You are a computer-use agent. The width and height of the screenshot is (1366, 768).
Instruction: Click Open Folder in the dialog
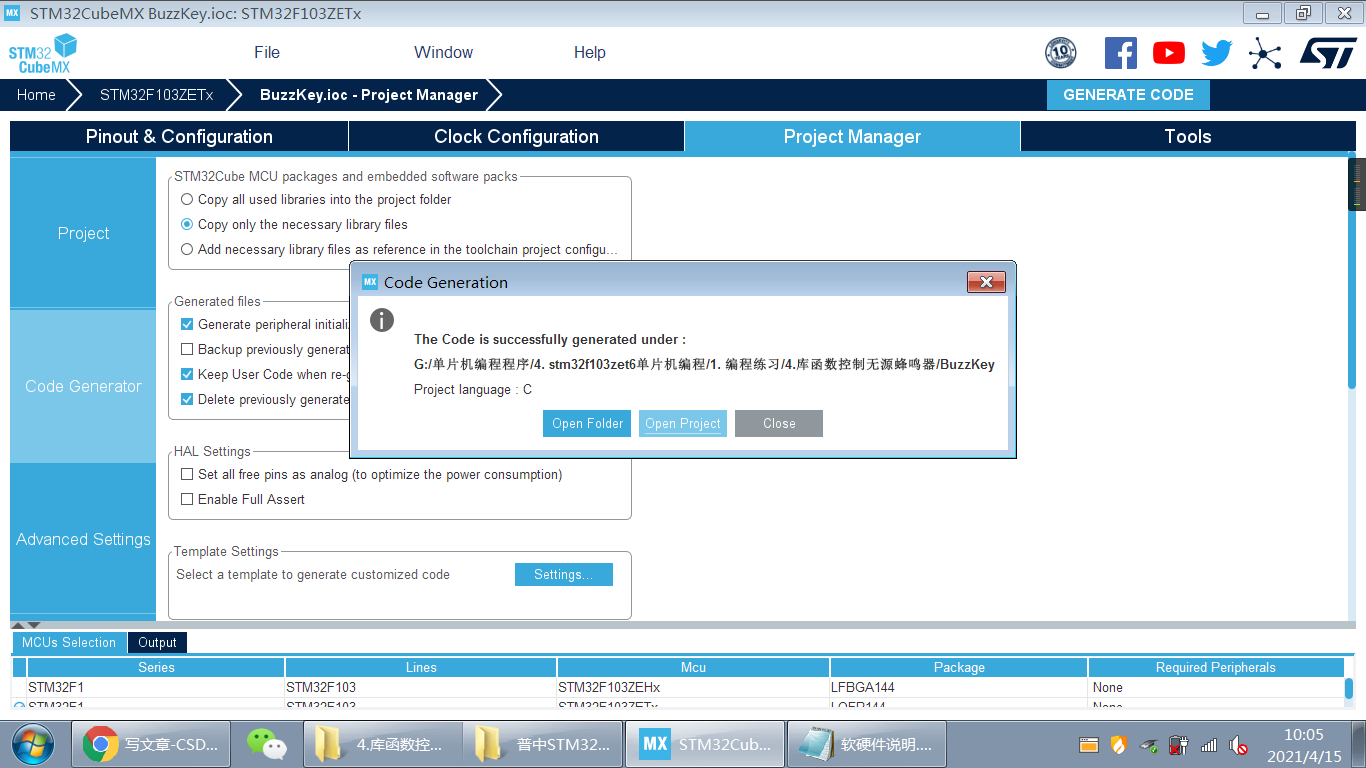[x=587, y=423]
